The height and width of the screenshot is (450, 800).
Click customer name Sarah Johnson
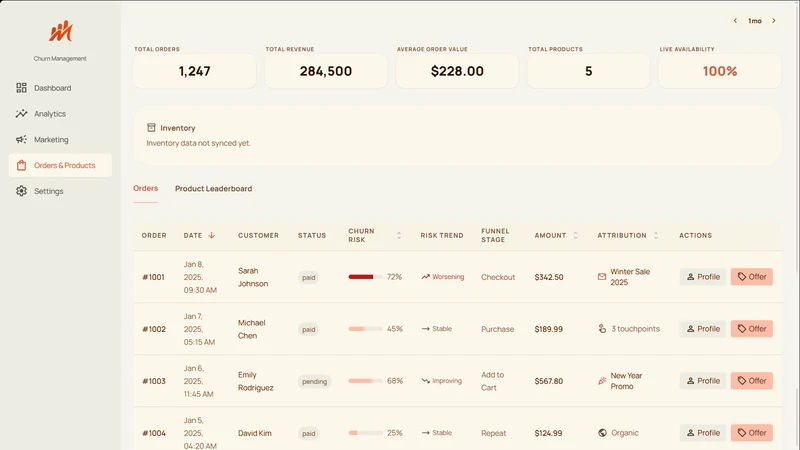pos(253,277)
